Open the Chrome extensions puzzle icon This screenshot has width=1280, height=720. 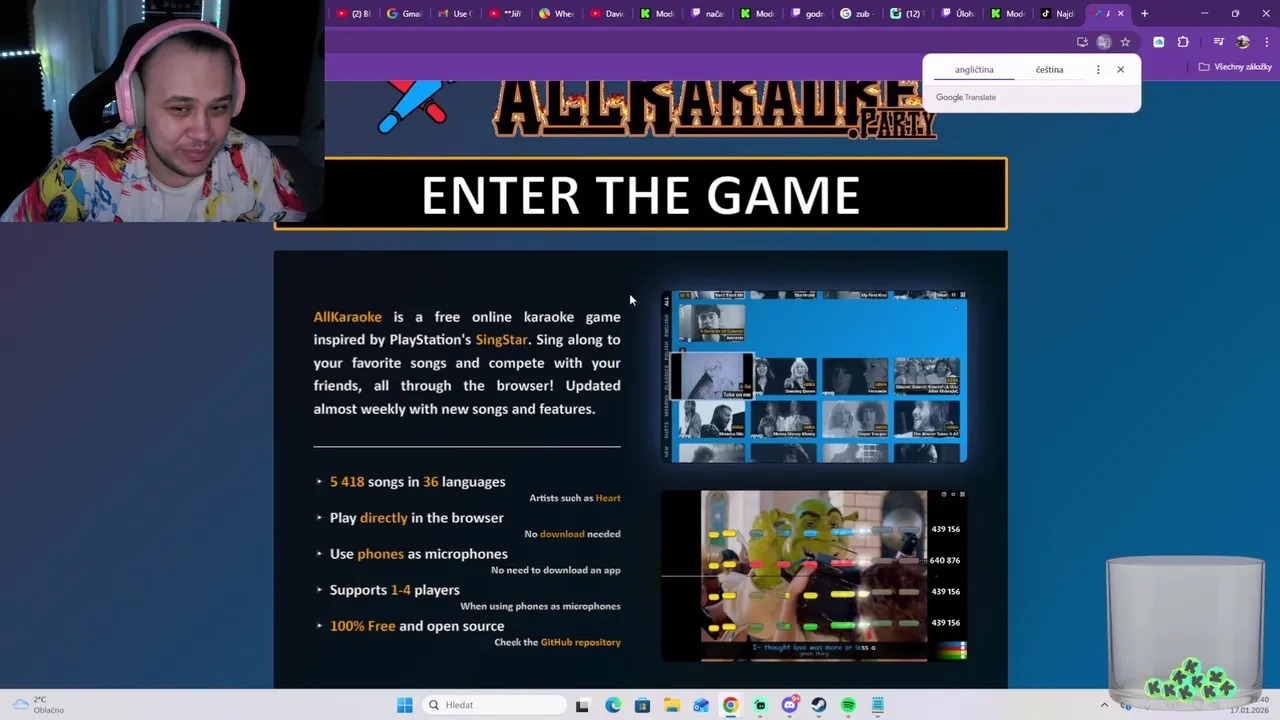pyautogui.click(x=1183, y=42)
